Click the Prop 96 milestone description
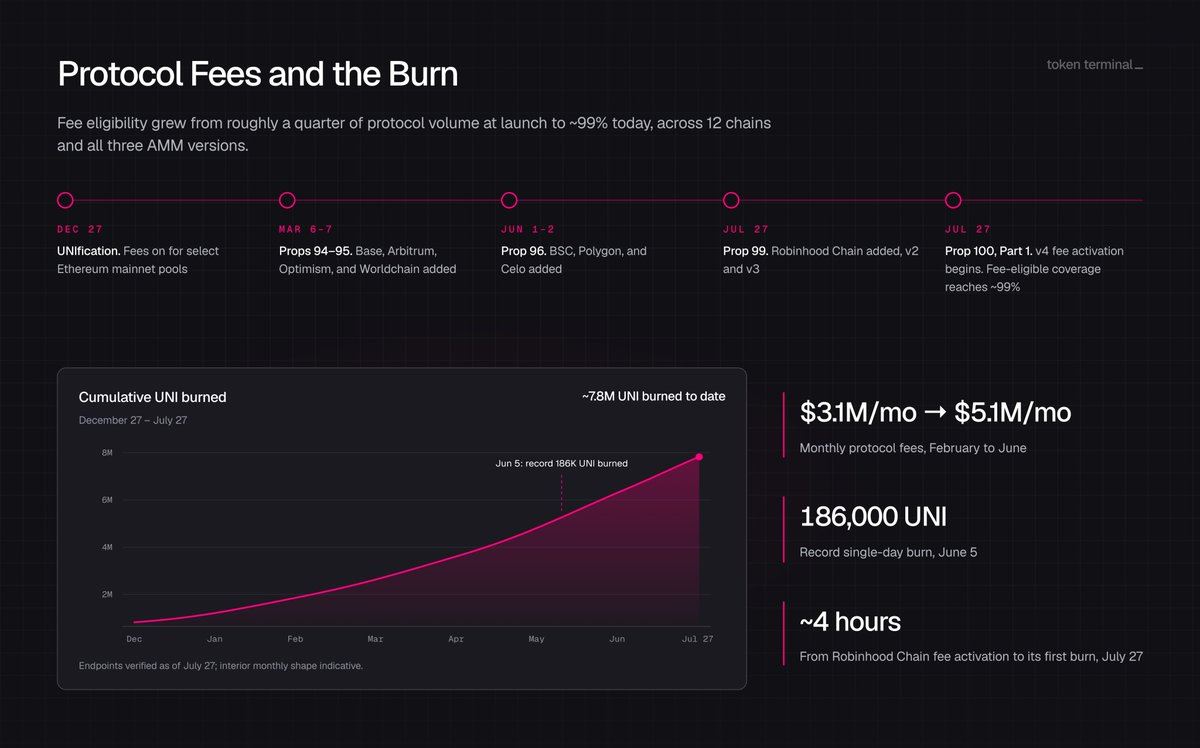The width and height of the screenshot is (1200, 748). pyautogui.click(x=574, y=260)
